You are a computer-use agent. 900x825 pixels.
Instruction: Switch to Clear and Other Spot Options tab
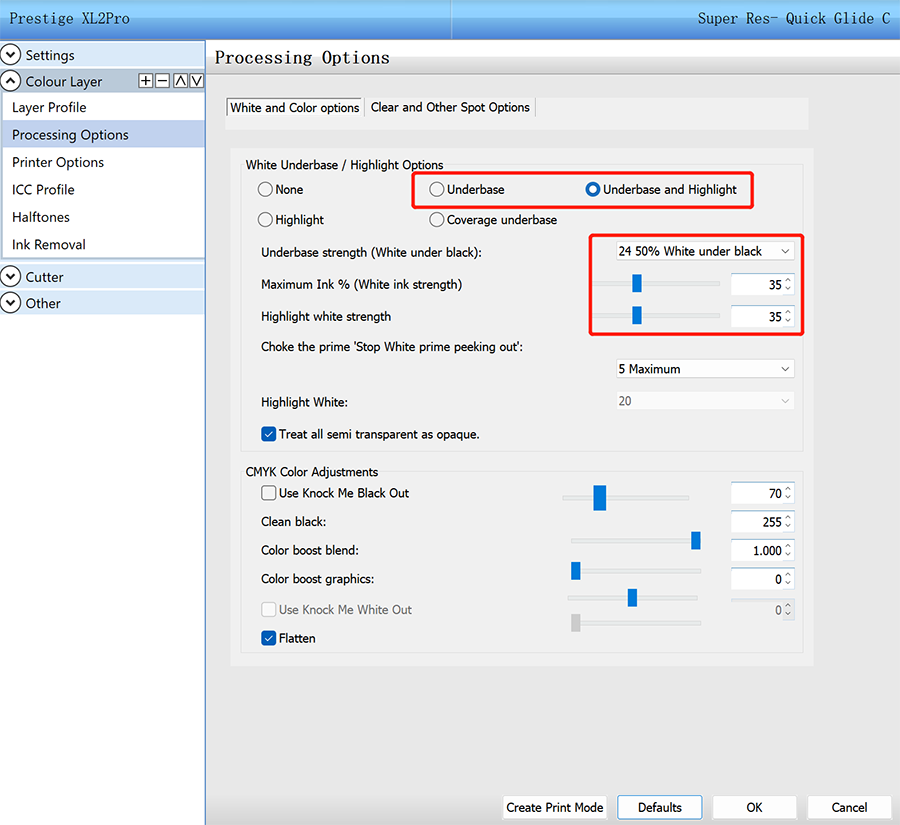click(x=450, y=107)
